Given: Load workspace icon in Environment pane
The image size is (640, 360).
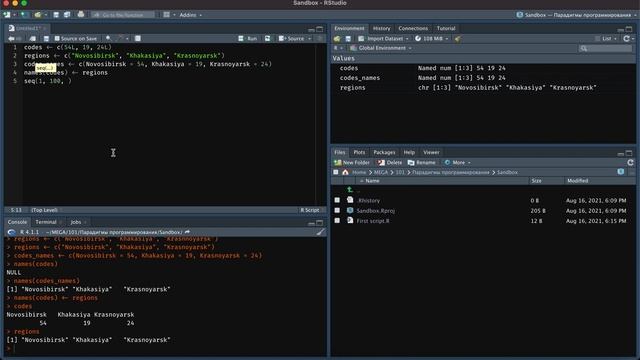Looking at the screenshot, I should [337, 39].
